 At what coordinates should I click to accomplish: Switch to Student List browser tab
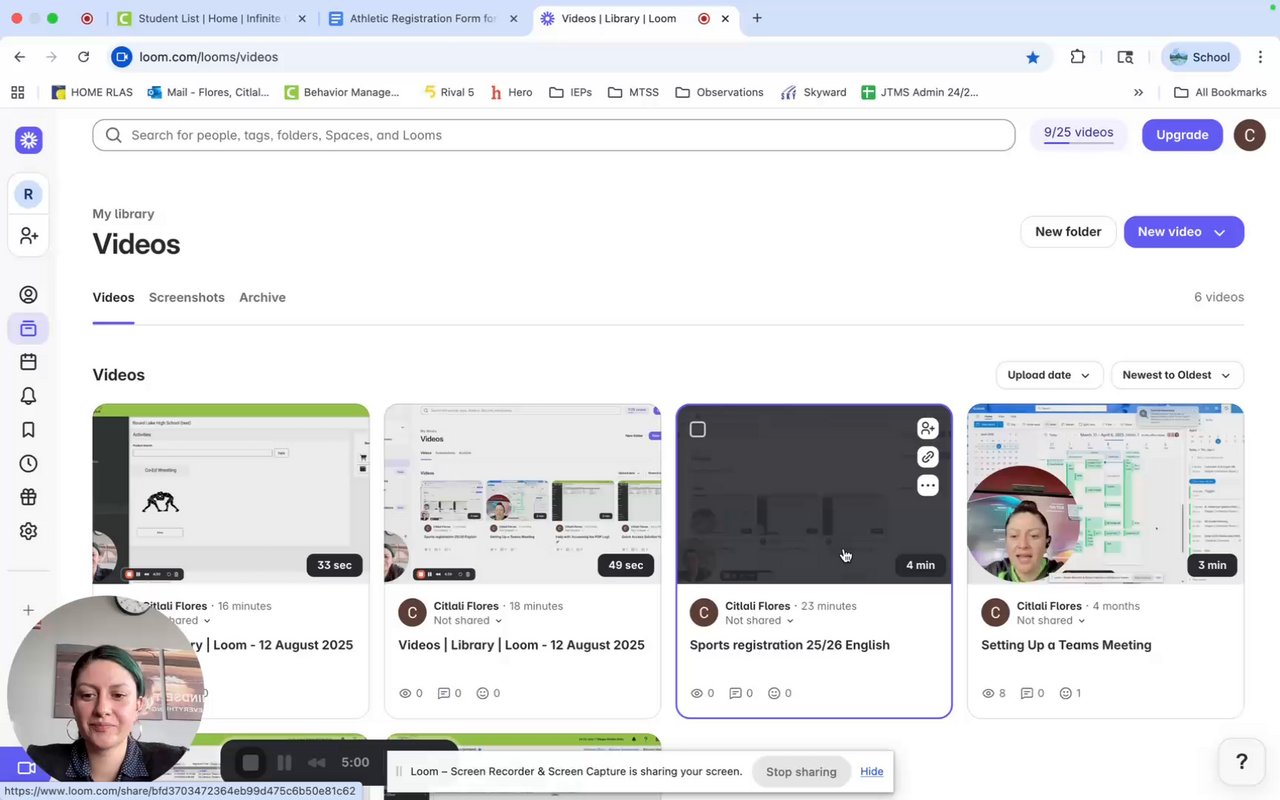[x=212, y=18]
